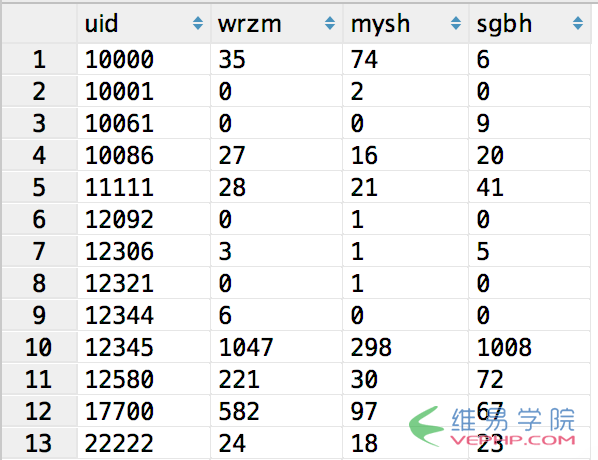598x460 pixels.
Task: Select row number 7 header
Action: 39,251
